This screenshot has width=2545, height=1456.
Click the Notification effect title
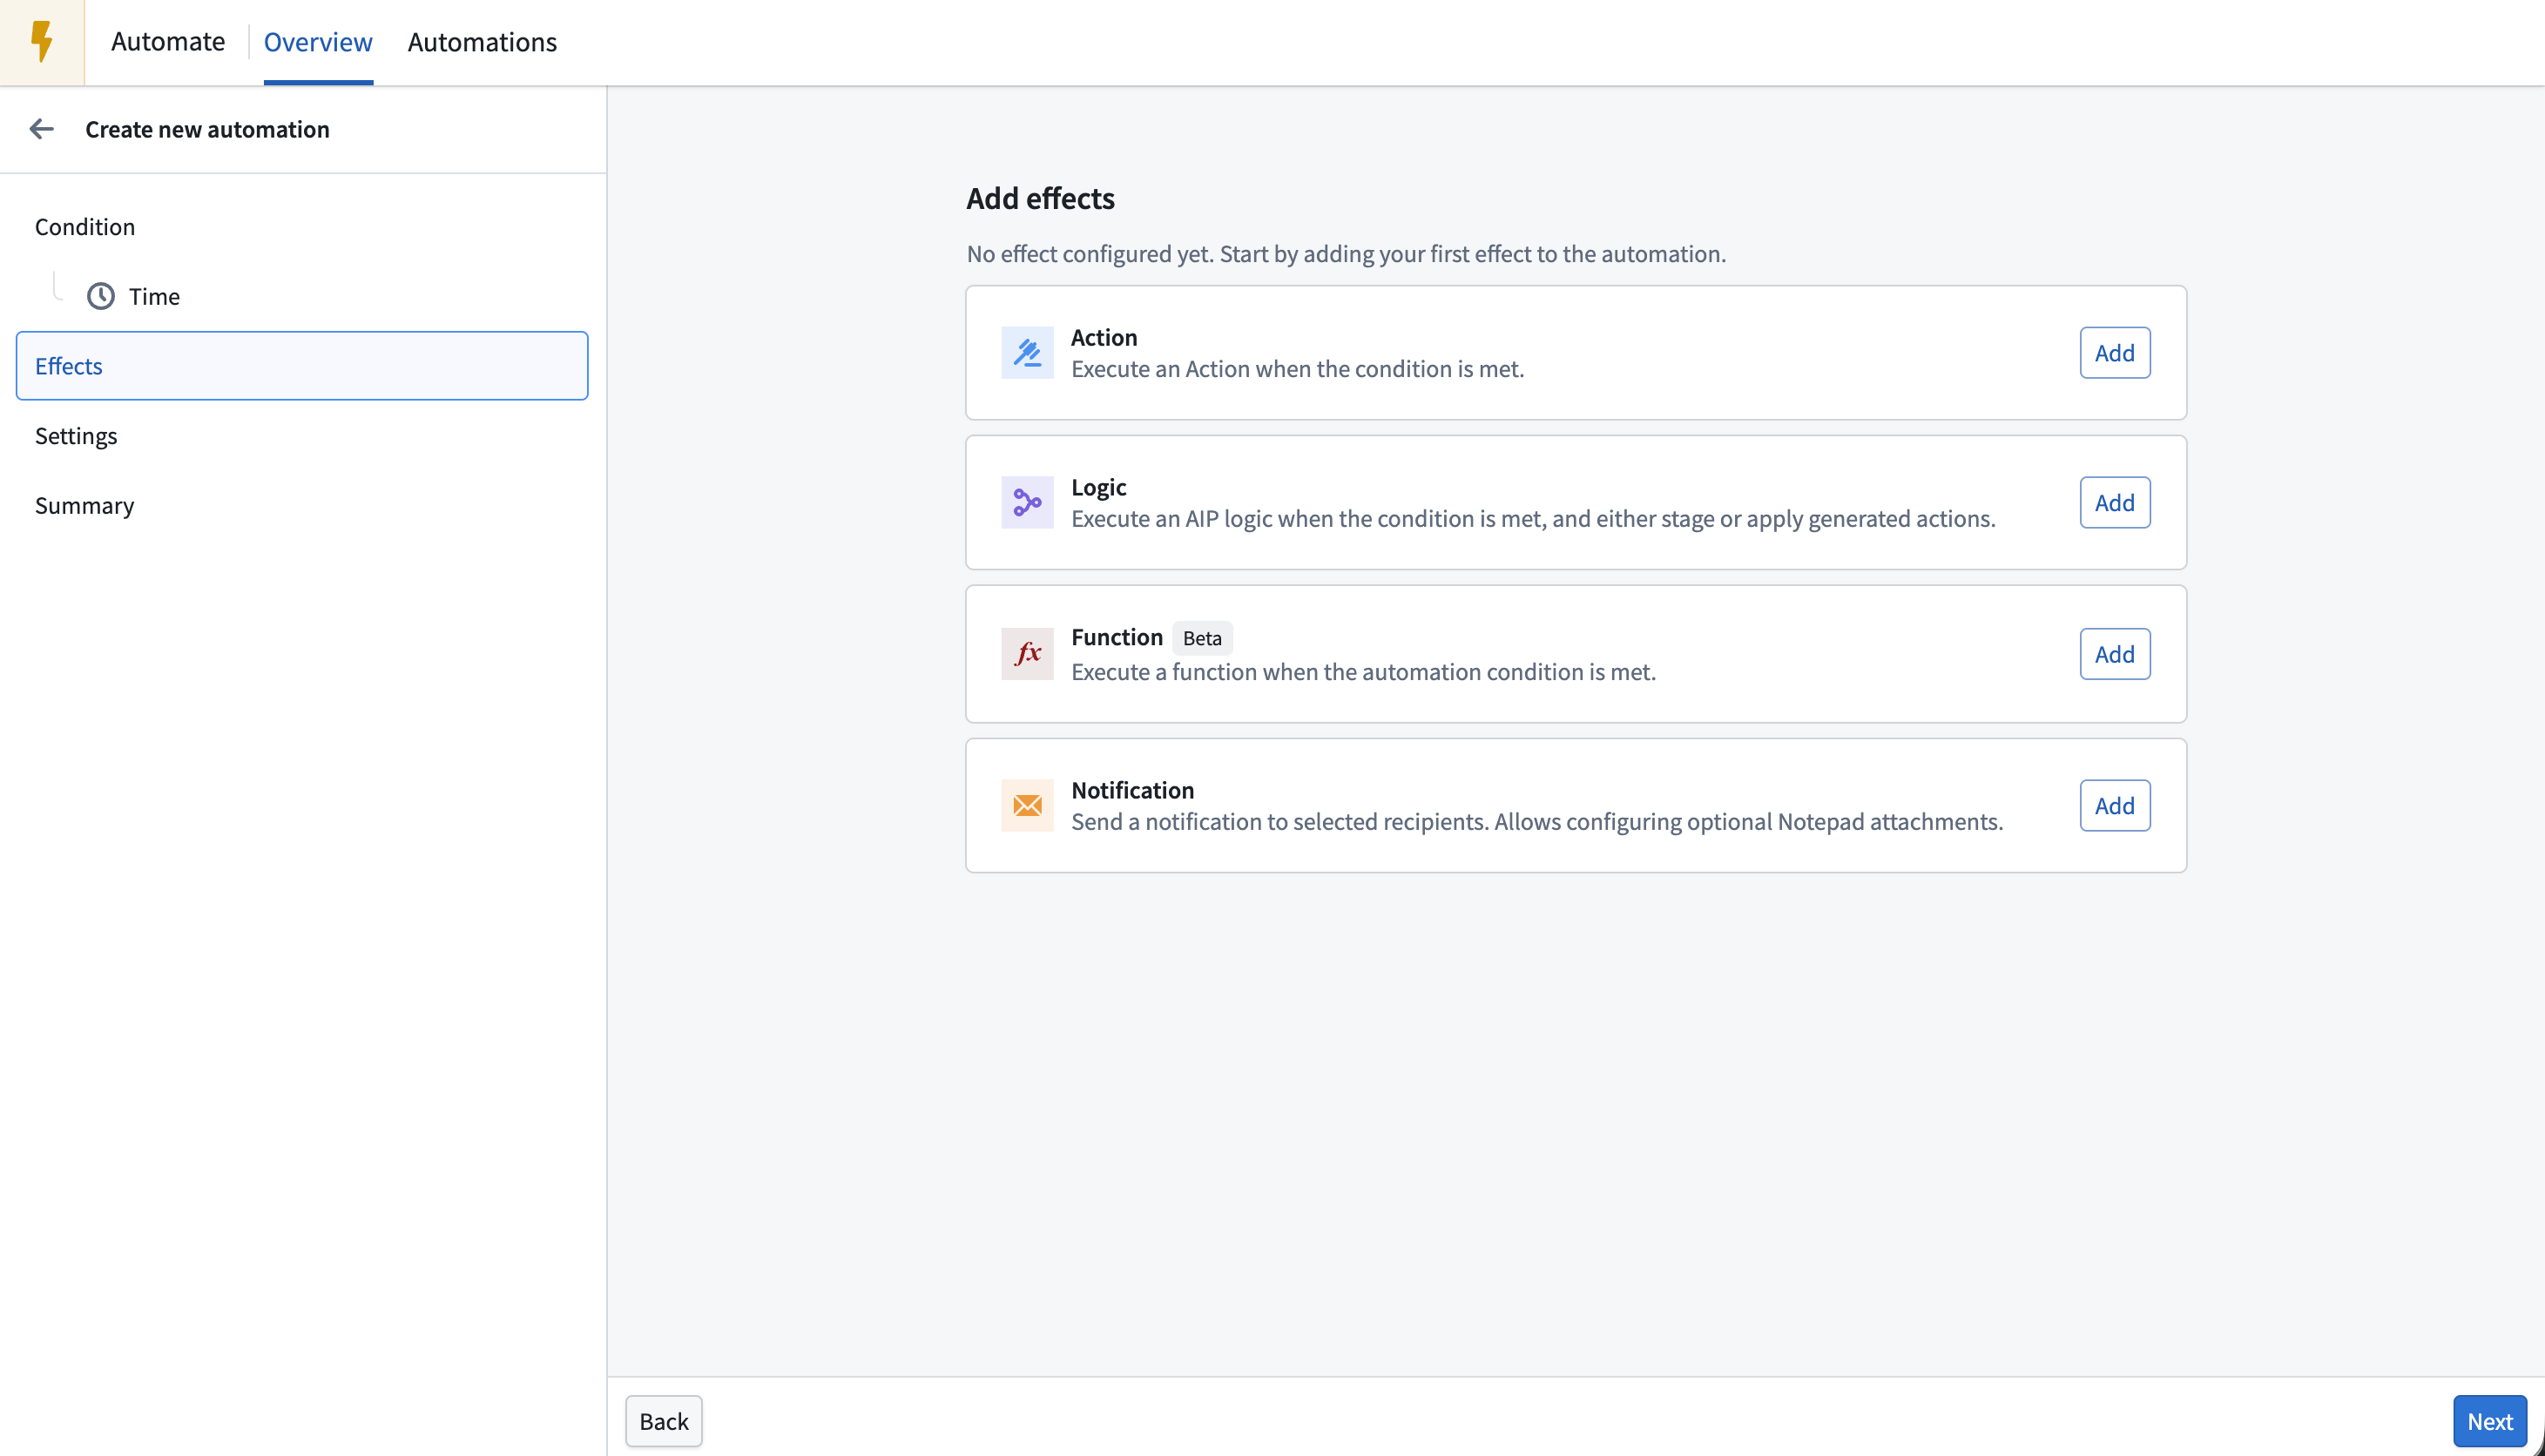(x=1132, y=790)
